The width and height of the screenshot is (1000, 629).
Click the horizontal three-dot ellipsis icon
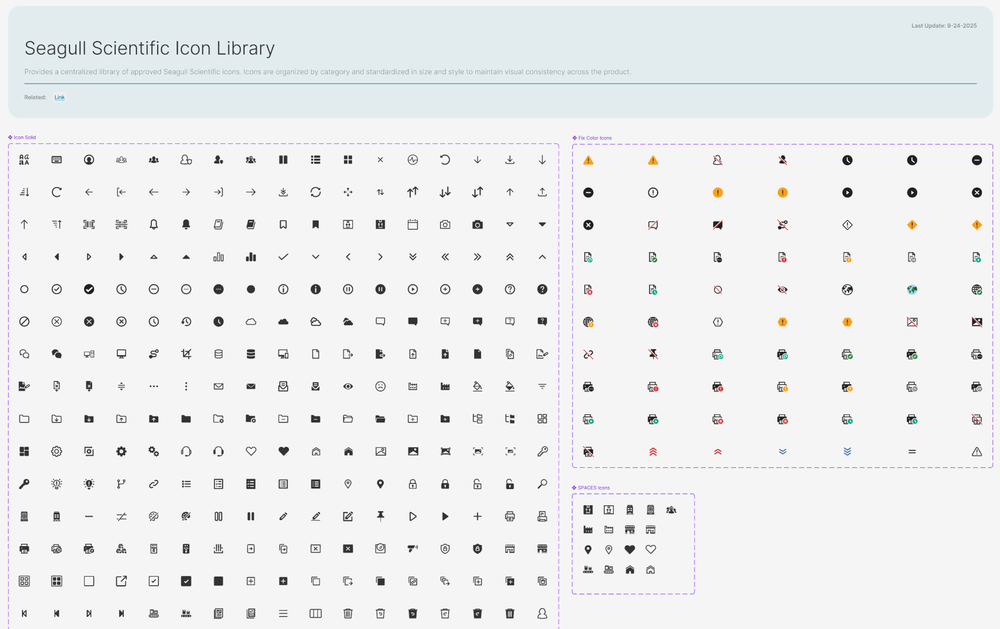pos(154,387)
